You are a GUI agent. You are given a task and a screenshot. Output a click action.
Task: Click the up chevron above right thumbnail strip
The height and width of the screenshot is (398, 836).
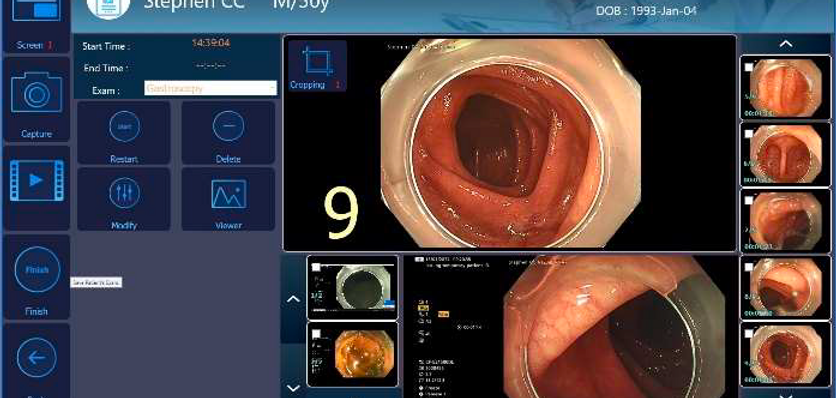pos(786,44)
